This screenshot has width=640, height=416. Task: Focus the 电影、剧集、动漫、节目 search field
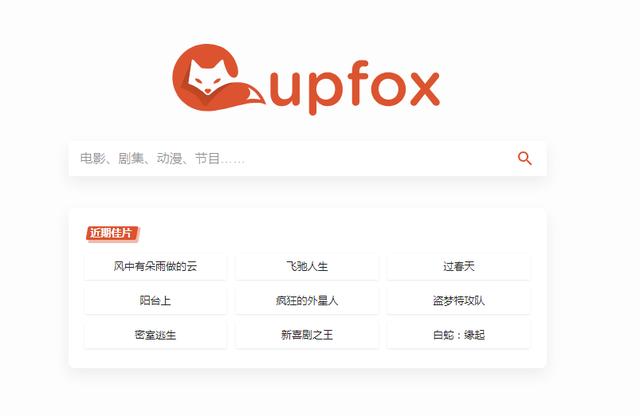307,158
